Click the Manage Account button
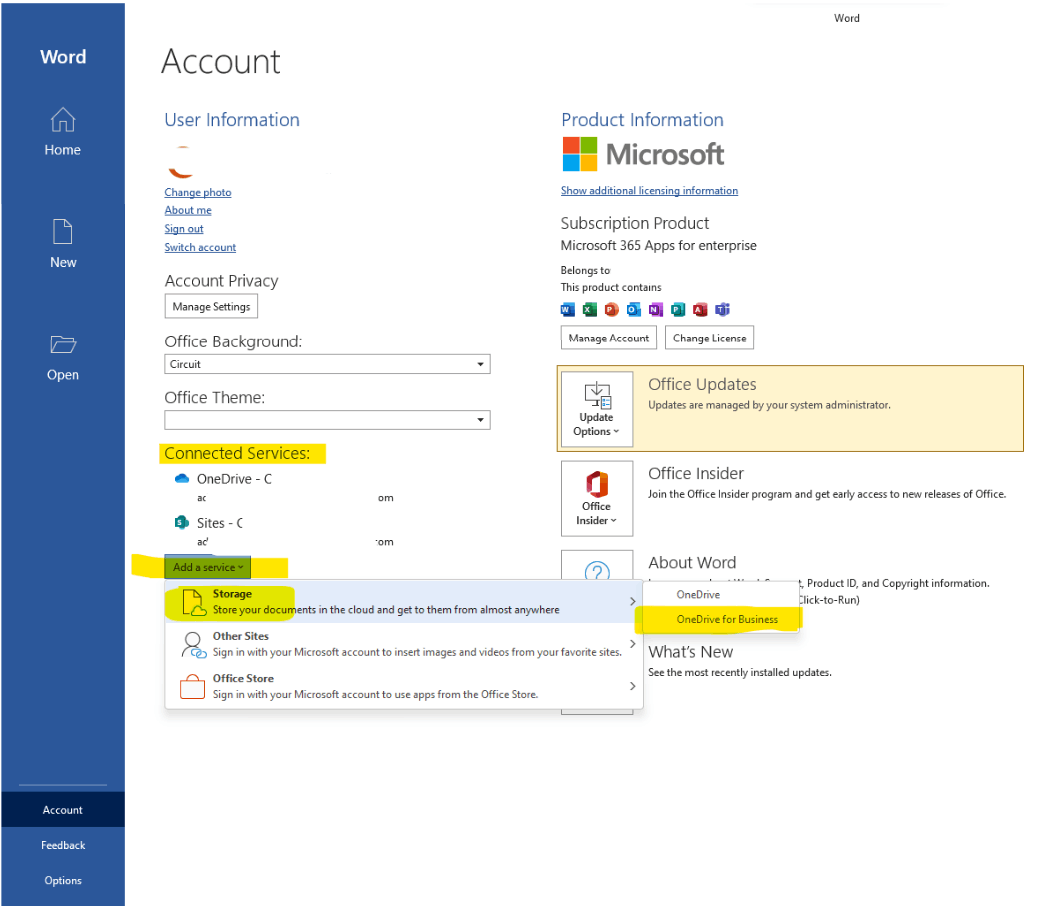The image size is (1042, 906). point(608,337)
